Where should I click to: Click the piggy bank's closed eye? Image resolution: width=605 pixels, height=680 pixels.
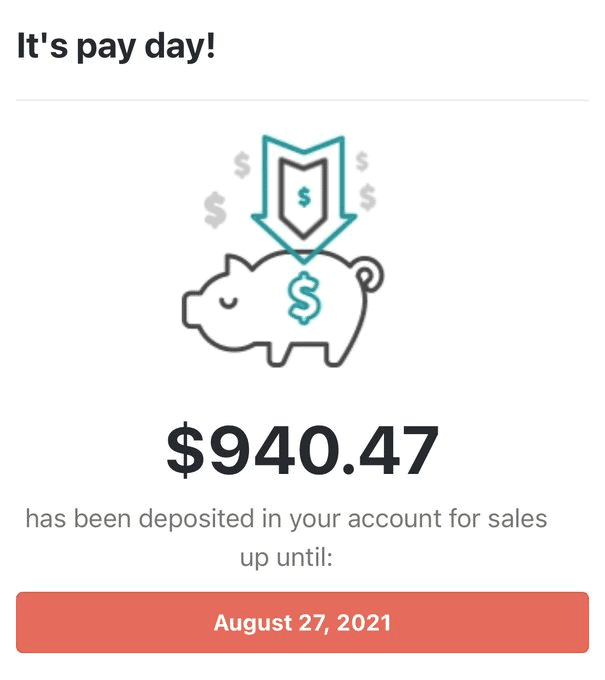pyautogui.click(x=228, y=299)
